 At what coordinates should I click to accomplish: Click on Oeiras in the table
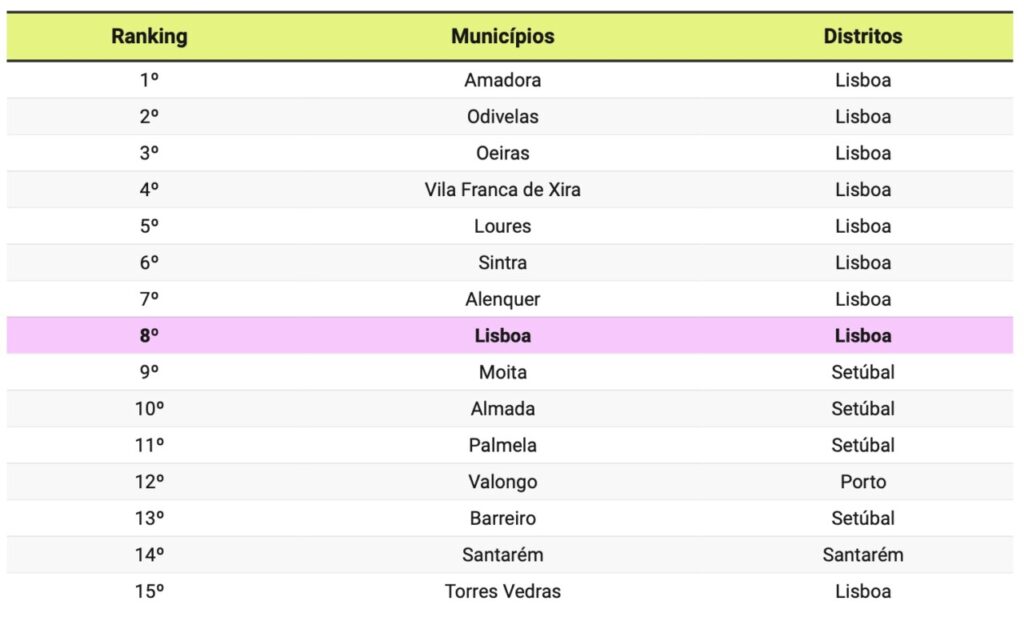tap(502, 153)
